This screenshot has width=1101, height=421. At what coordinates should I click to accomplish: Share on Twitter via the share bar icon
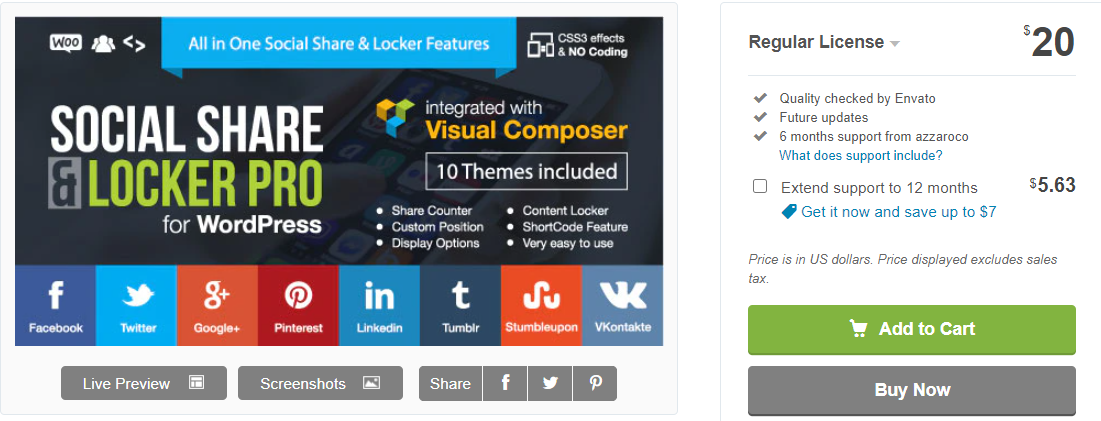pyautogui.click(x=550, y=383)
